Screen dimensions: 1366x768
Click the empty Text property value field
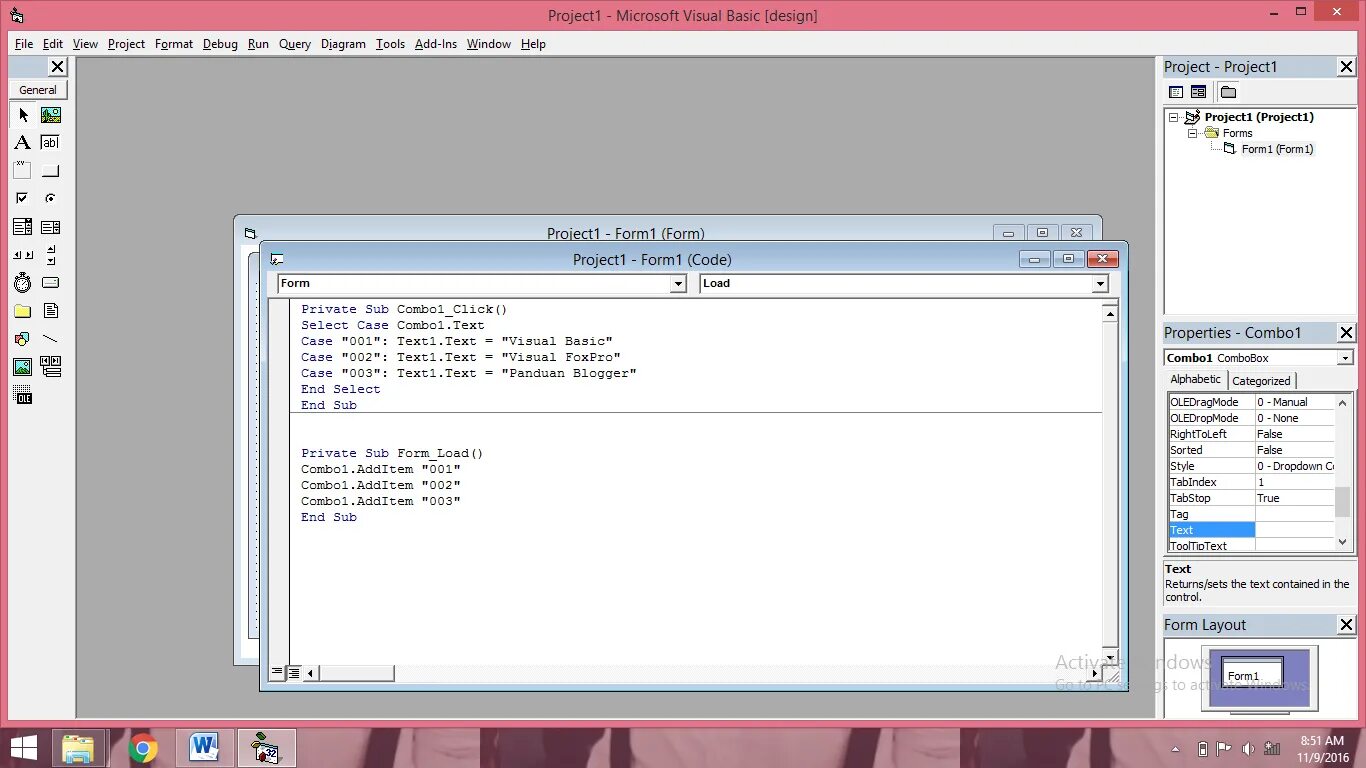pos(1295,530)
